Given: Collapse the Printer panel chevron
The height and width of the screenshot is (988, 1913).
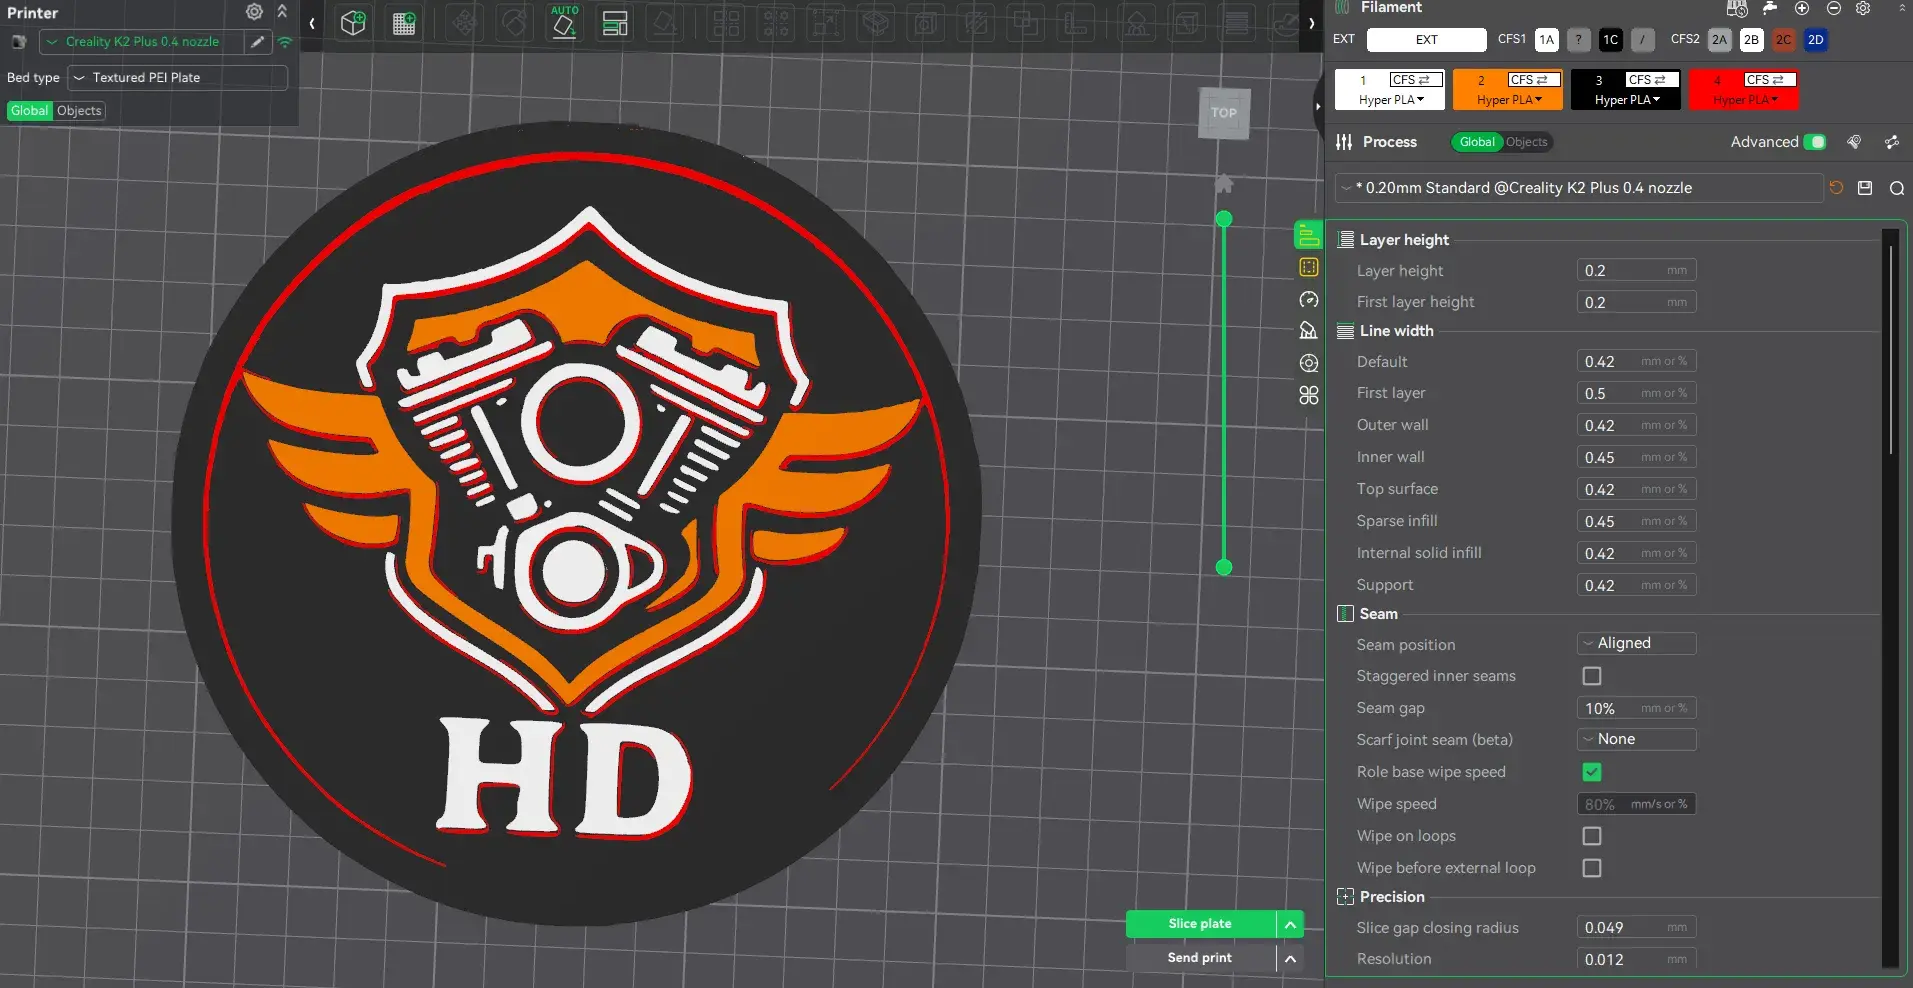Looking at the screenshot, I should coord(282,12).
